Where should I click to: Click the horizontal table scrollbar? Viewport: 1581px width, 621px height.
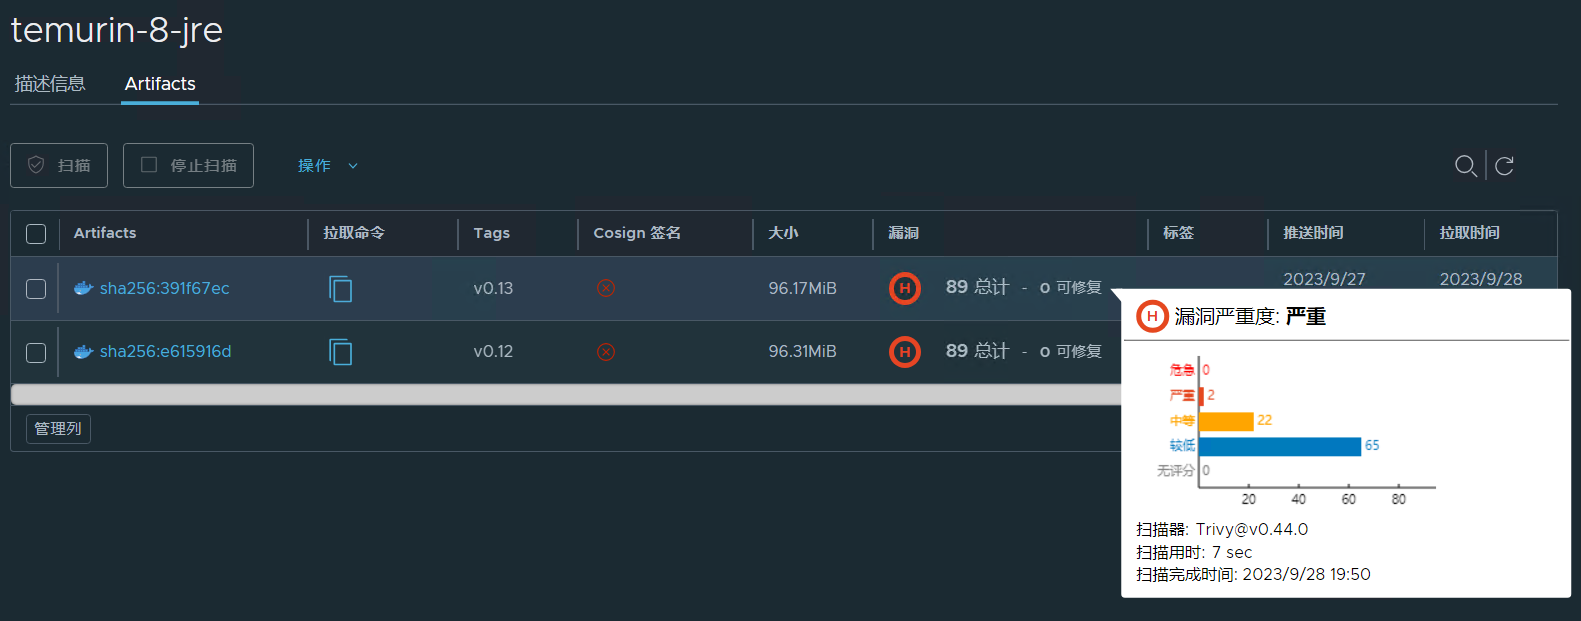tap(566, 395)
